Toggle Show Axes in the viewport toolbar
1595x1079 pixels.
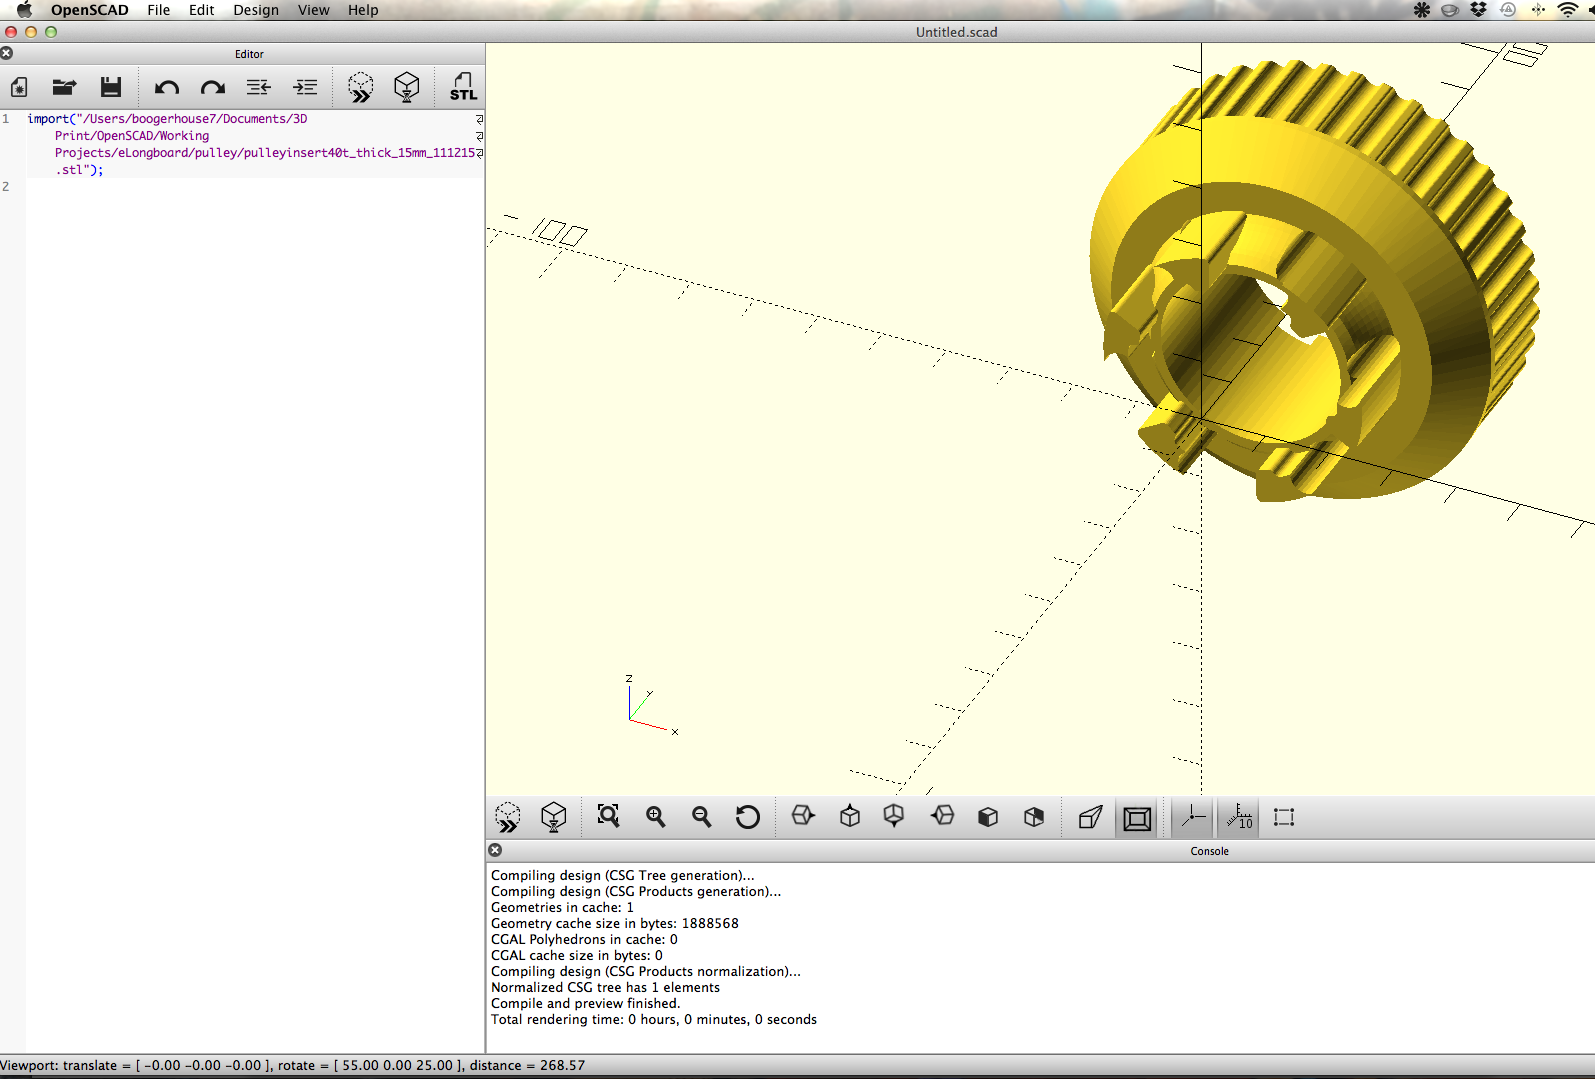[x=1192, y=817]
